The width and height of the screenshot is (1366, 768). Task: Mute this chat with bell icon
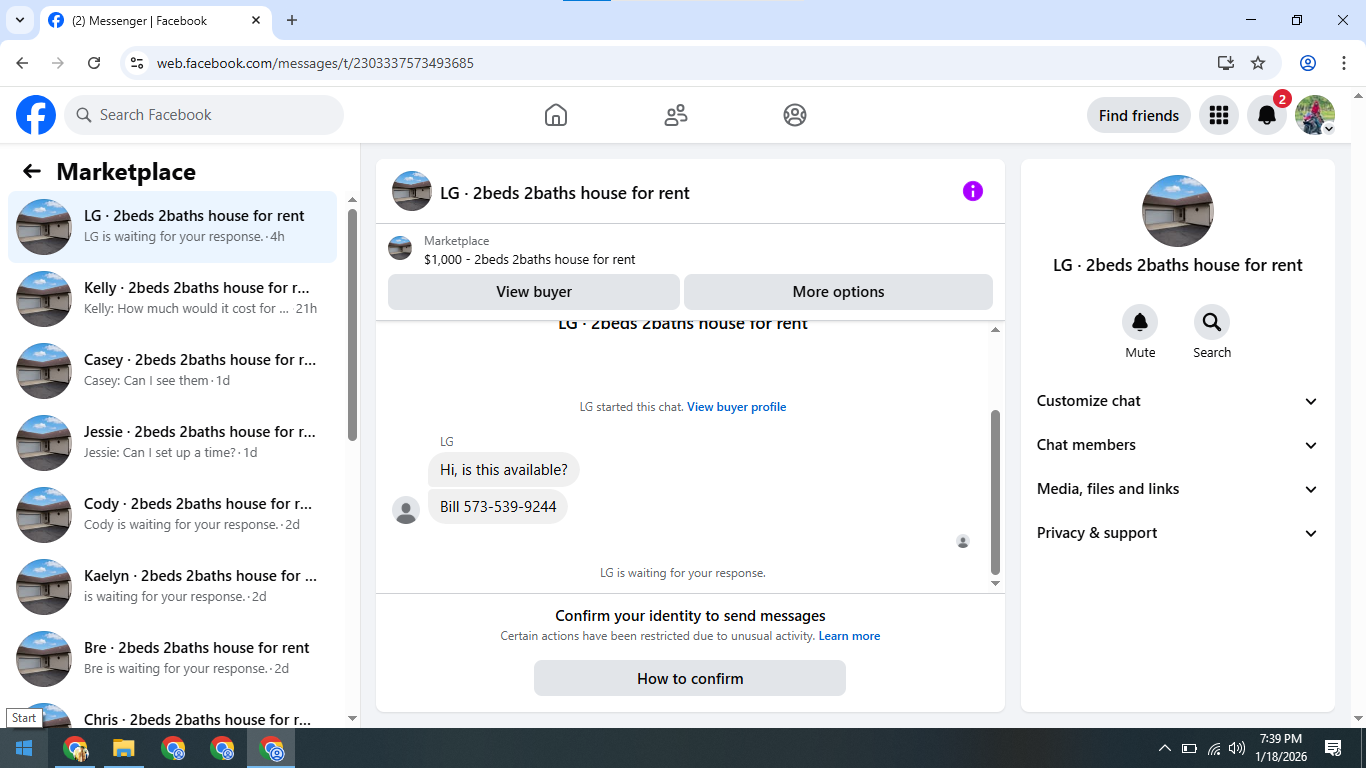(x=1140, y=322)
